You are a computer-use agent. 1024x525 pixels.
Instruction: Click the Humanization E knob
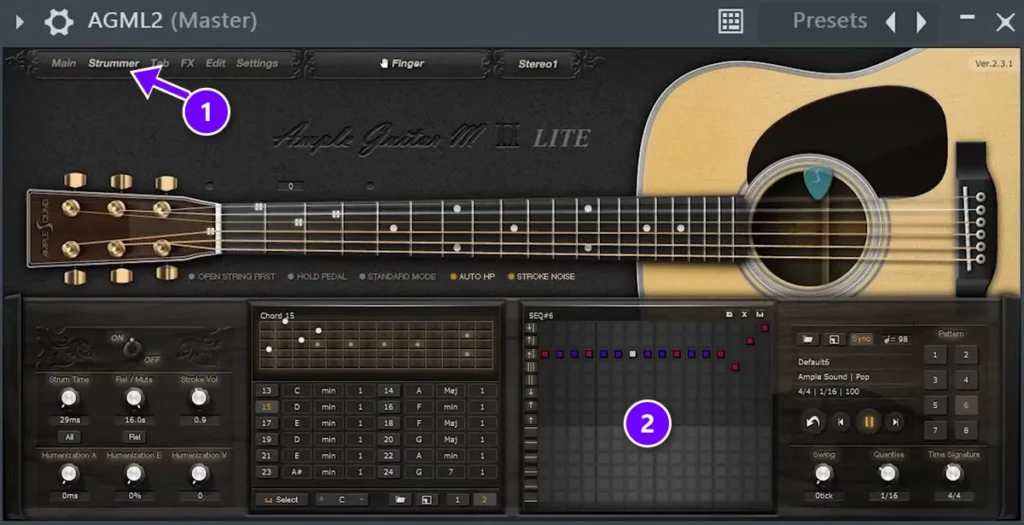pyautogui.click(x=134, y=473)
